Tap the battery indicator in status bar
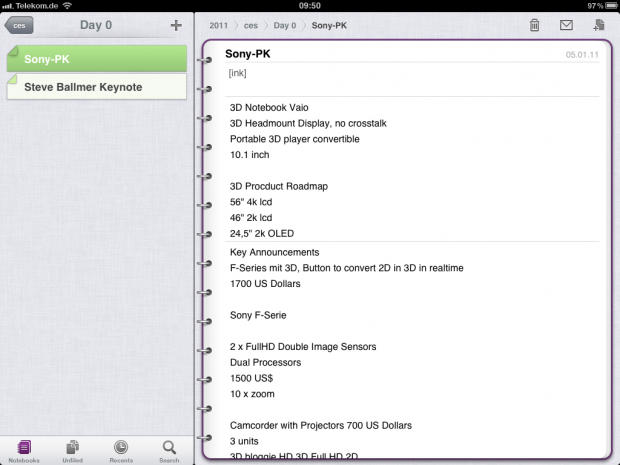Screen dimensions: 620x465 (612, 6)
